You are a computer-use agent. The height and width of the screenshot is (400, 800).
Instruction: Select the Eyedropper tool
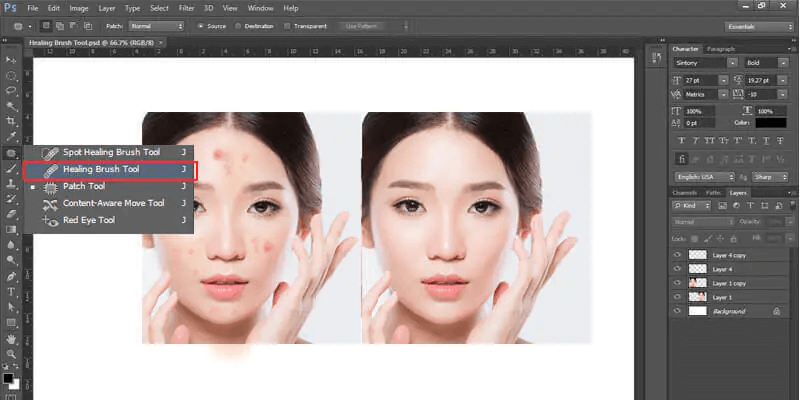[11, 136]
